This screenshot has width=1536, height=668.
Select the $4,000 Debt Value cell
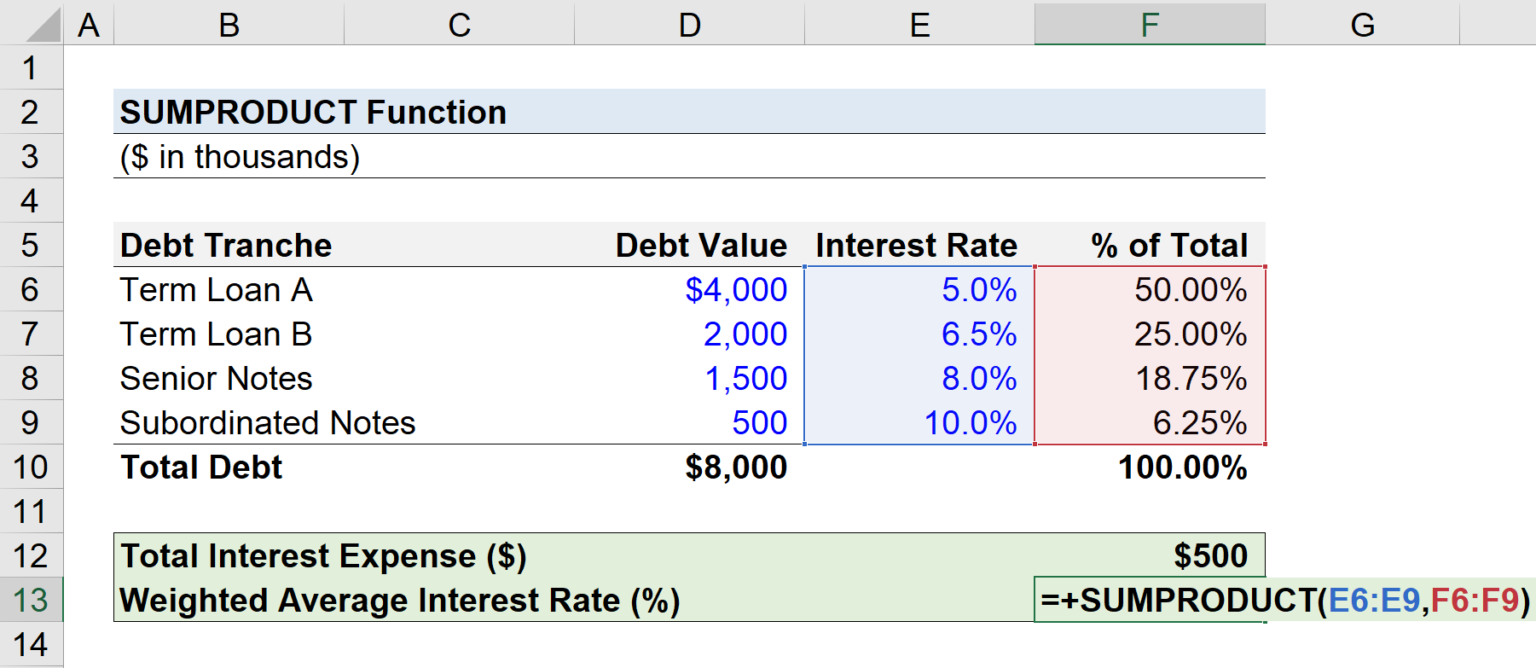pos(690,289)
